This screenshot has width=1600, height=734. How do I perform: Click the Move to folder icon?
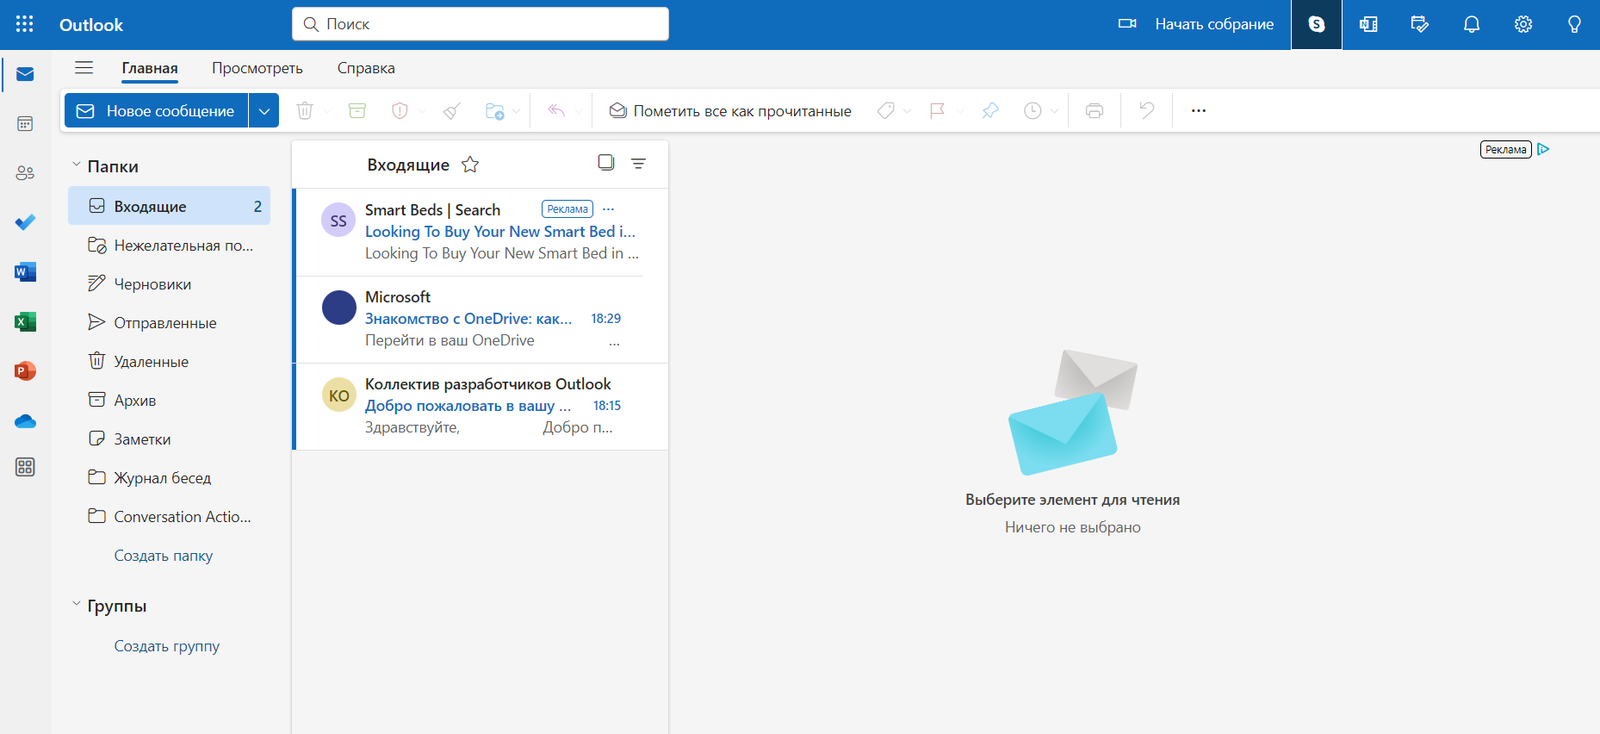coord(494,111)
